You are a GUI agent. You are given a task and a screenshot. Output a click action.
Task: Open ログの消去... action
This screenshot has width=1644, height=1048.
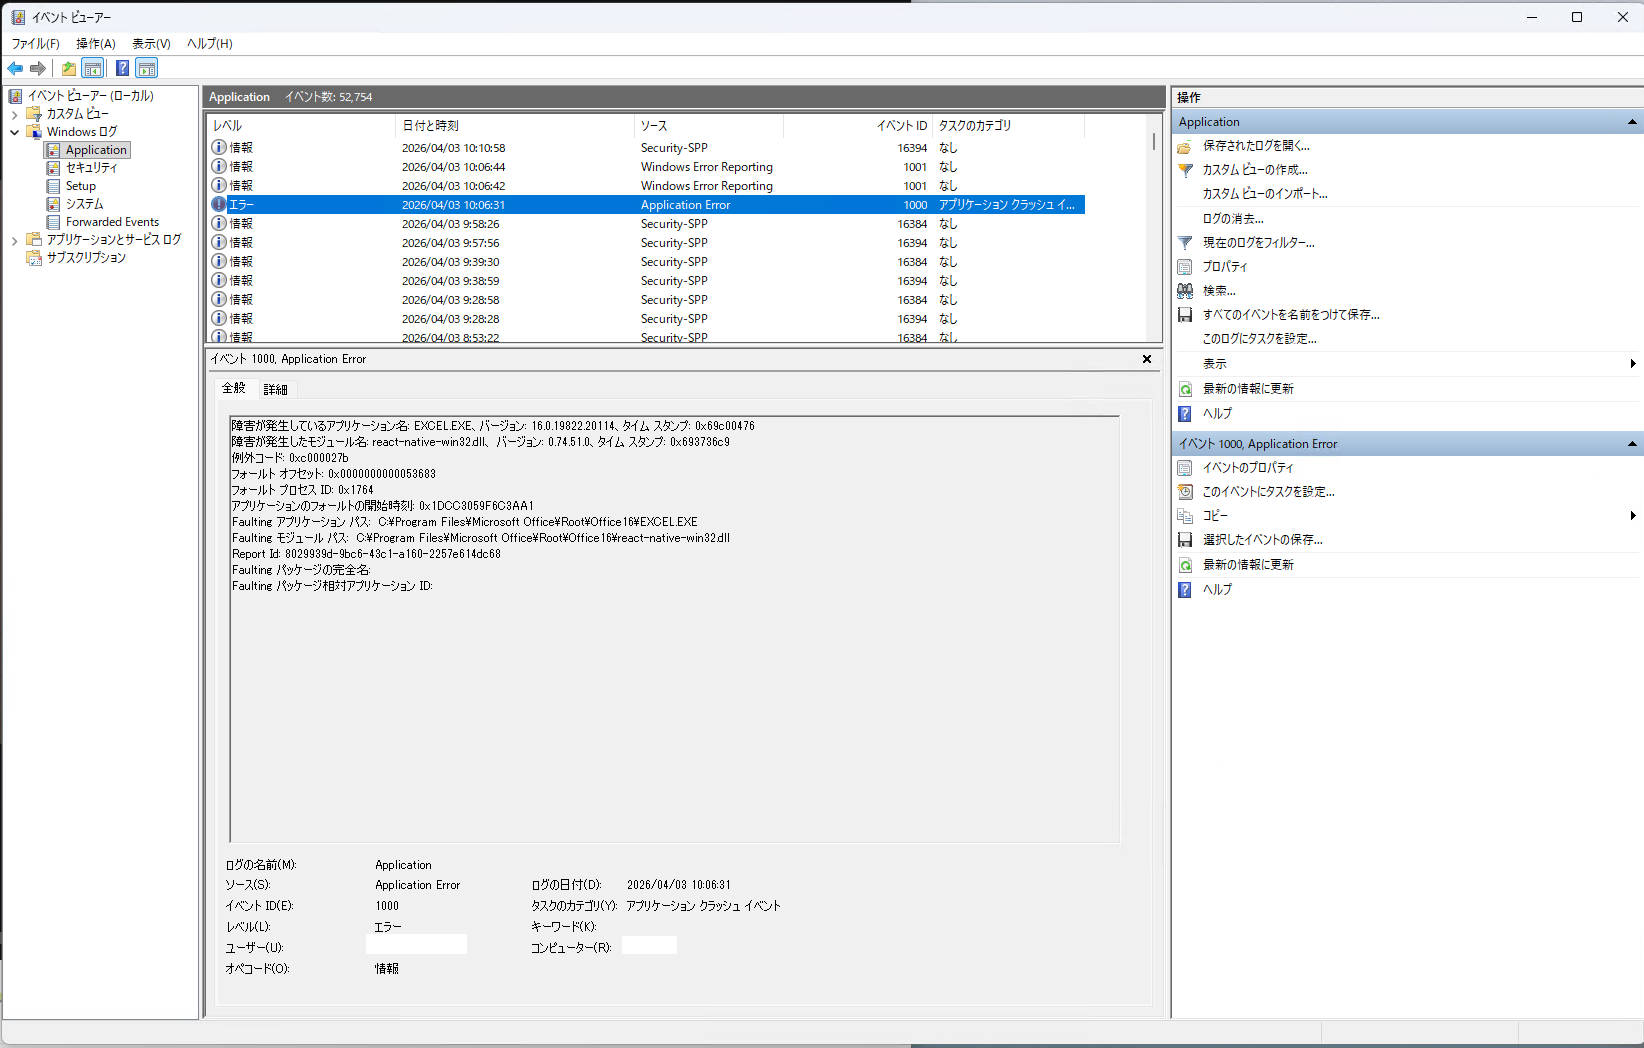tap(1232, 218)
